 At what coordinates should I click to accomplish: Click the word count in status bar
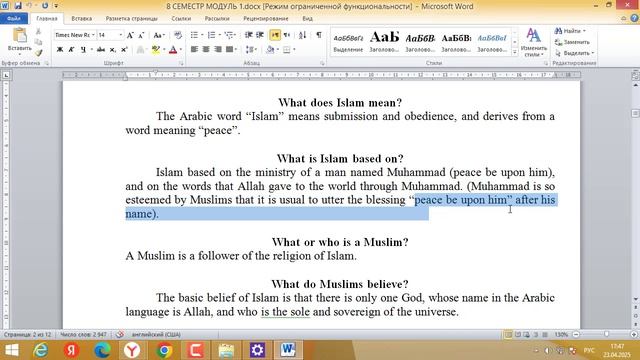[83, 335]
